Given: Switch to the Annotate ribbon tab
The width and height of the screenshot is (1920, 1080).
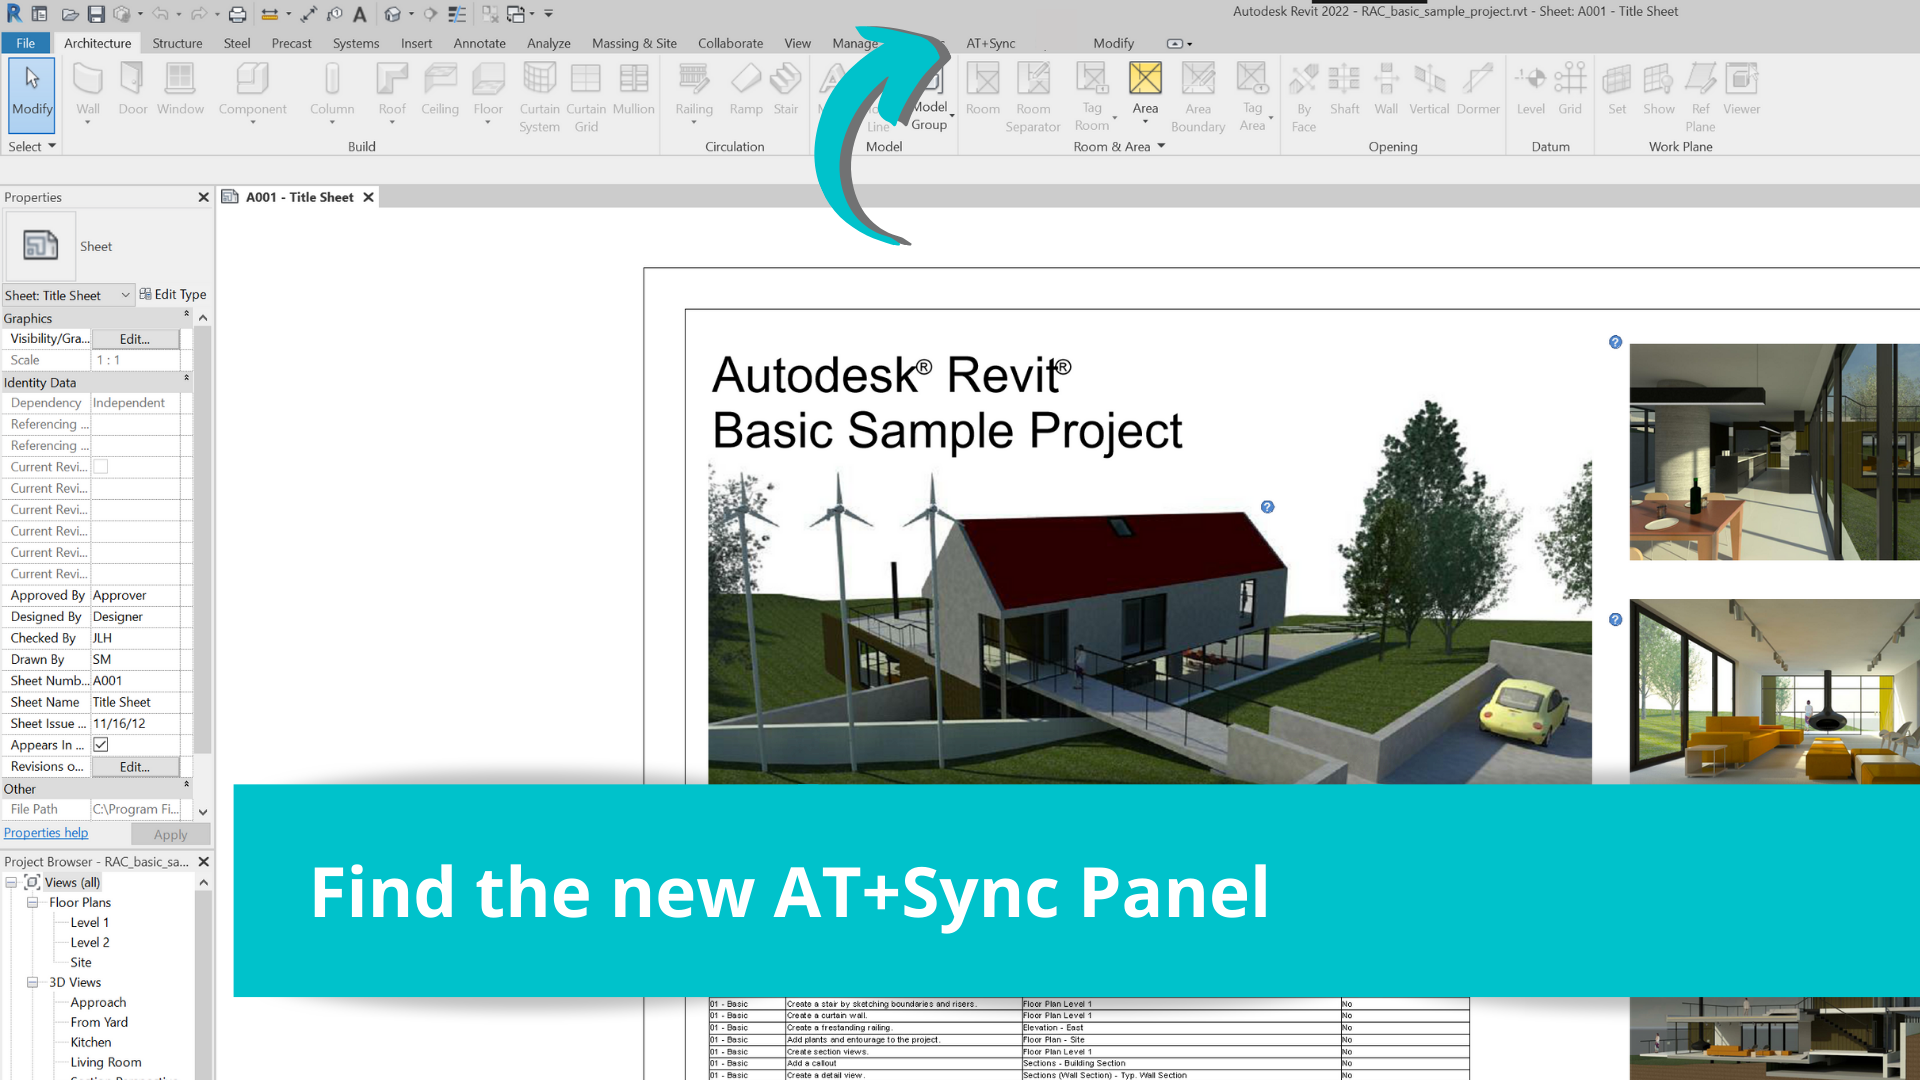Looking at the screenshot, I should [x=479, y=43].
